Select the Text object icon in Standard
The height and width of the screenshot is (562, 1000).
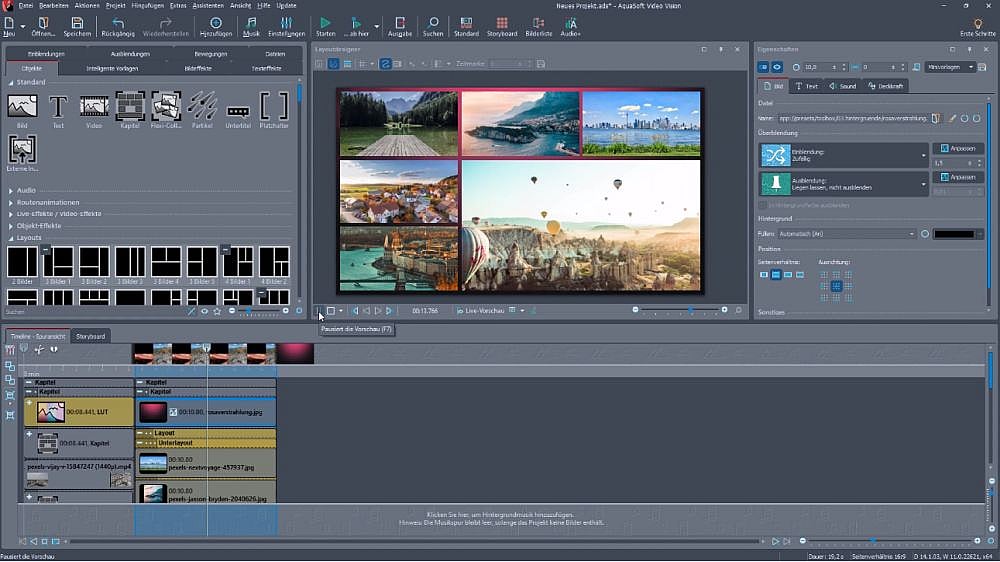click(x=58, y=106)
